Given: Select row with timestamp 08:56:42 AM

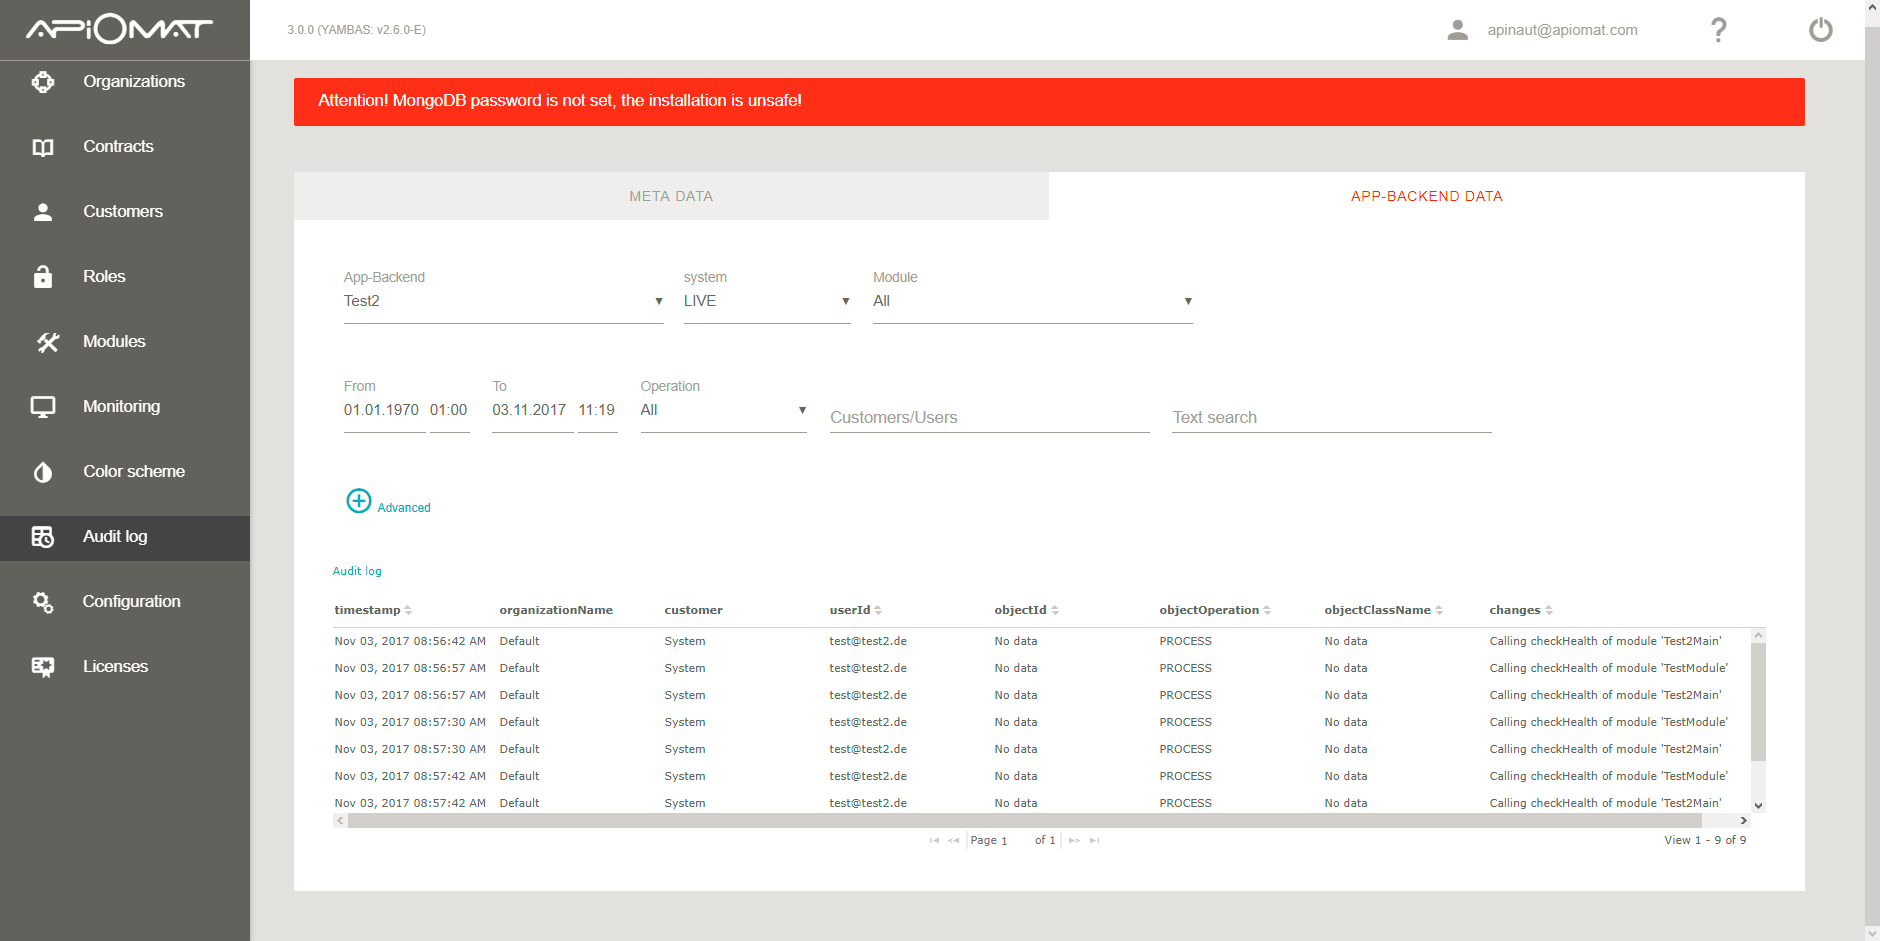Looking at the screenshot, I should (x=1042, y=642).
